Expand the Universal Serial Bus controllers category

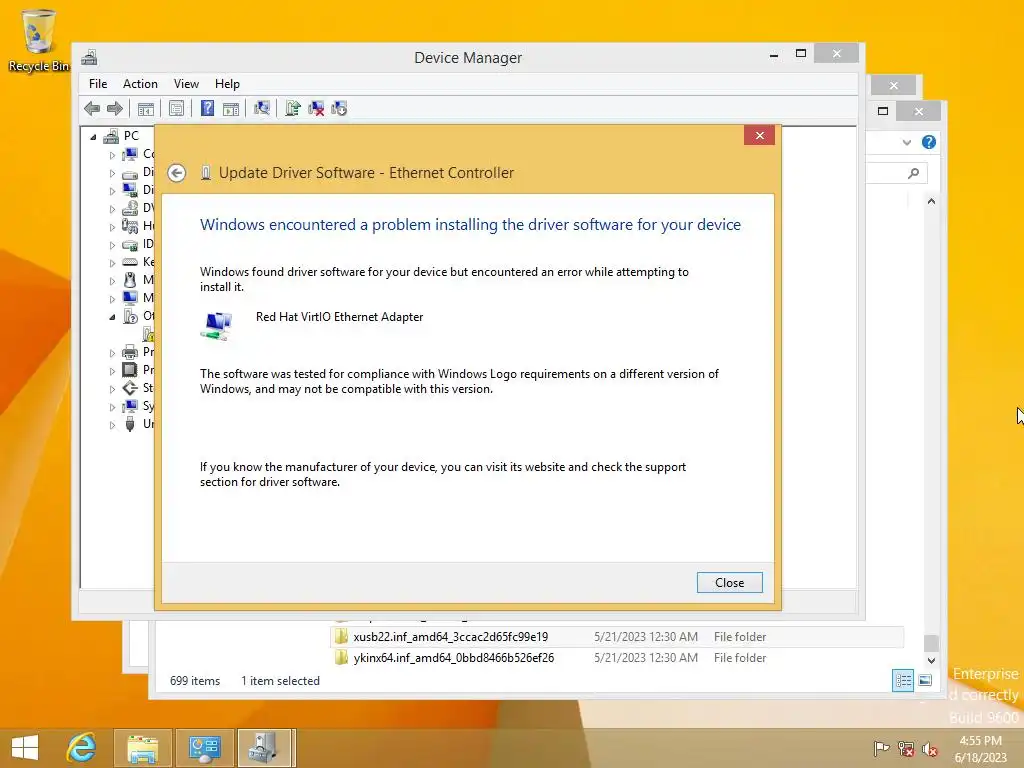(112, 425)
